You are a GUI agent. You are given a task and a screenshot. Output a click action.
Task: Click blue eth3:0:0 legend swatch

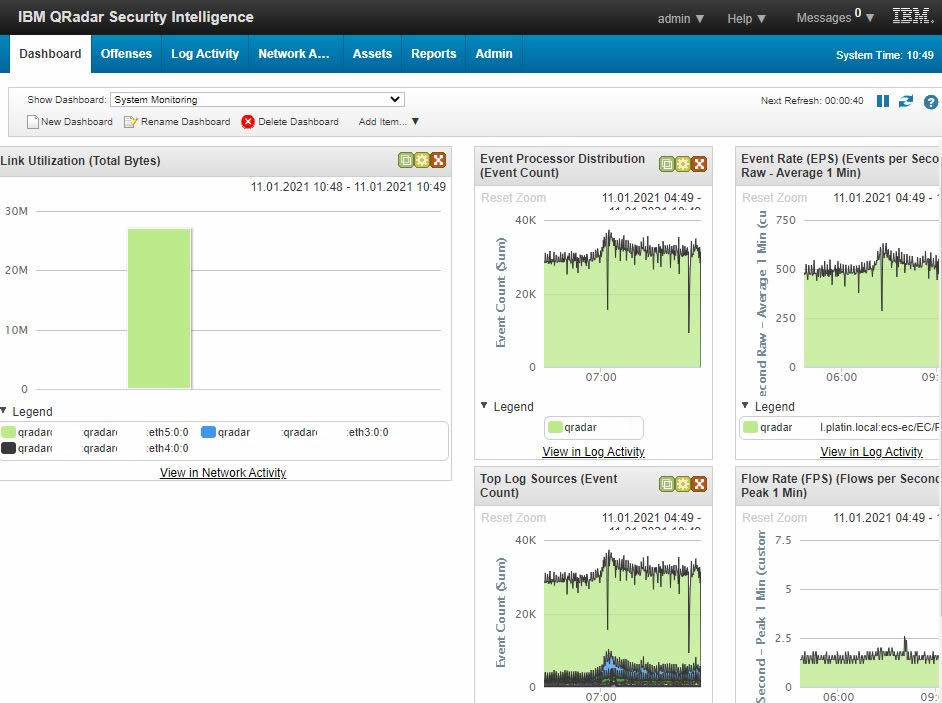tap(208, 432)
